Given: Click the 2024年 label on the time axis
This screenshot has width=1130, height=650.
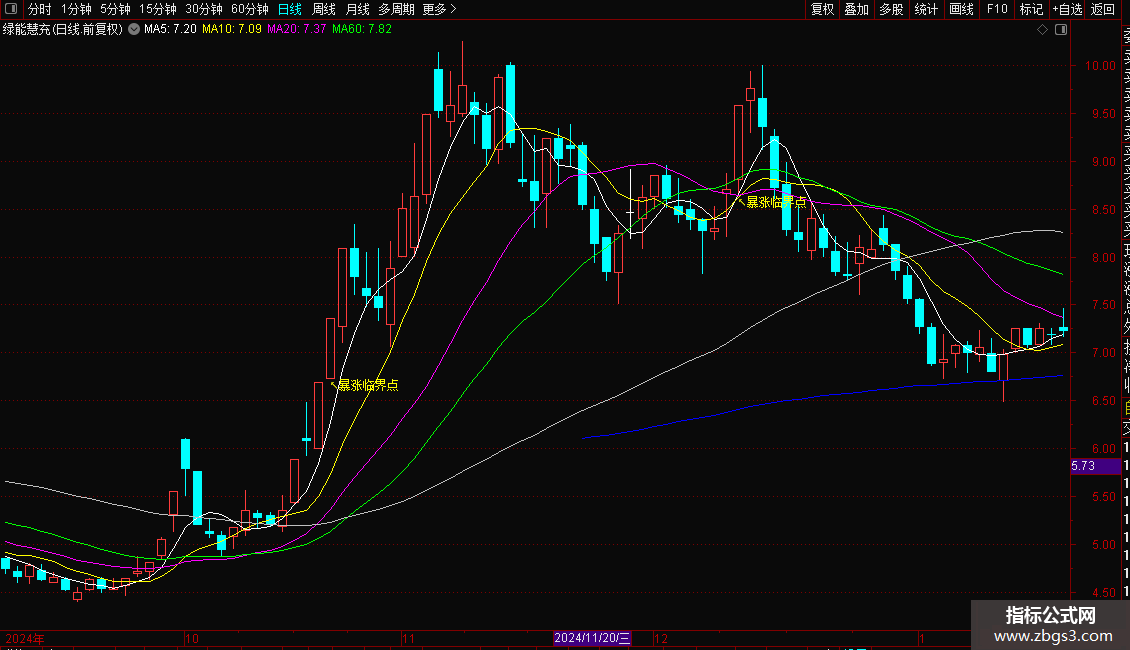Looking at the screenshot, I should [x=25, y=638].
